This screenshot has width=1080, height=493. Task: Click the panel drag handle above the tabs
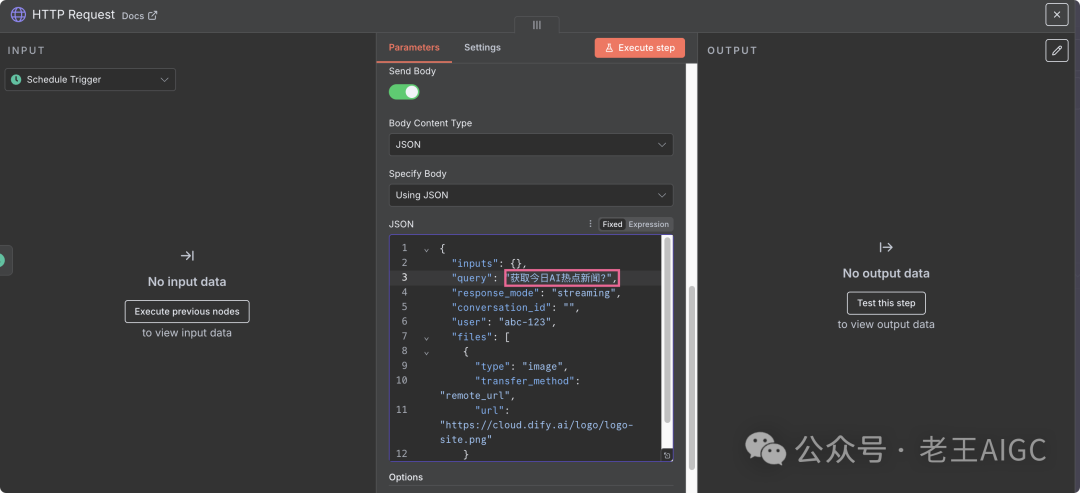click(x=537, y=25)
